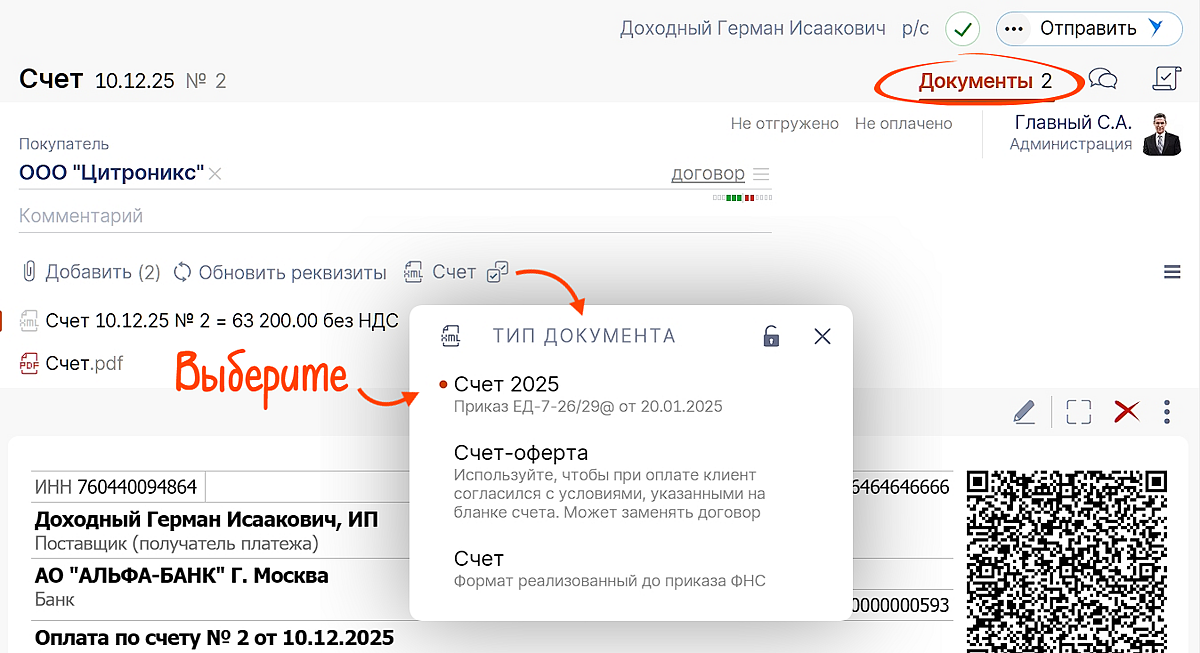Open the договор hamburger menu
The width and height of the screenshot is (1200, 653).
pos(761,174)
